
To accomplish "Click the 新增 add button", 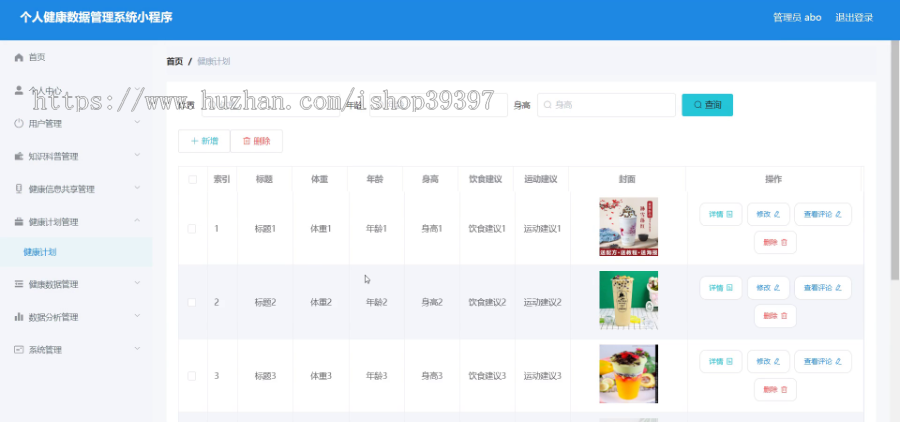I will point(204,141).
